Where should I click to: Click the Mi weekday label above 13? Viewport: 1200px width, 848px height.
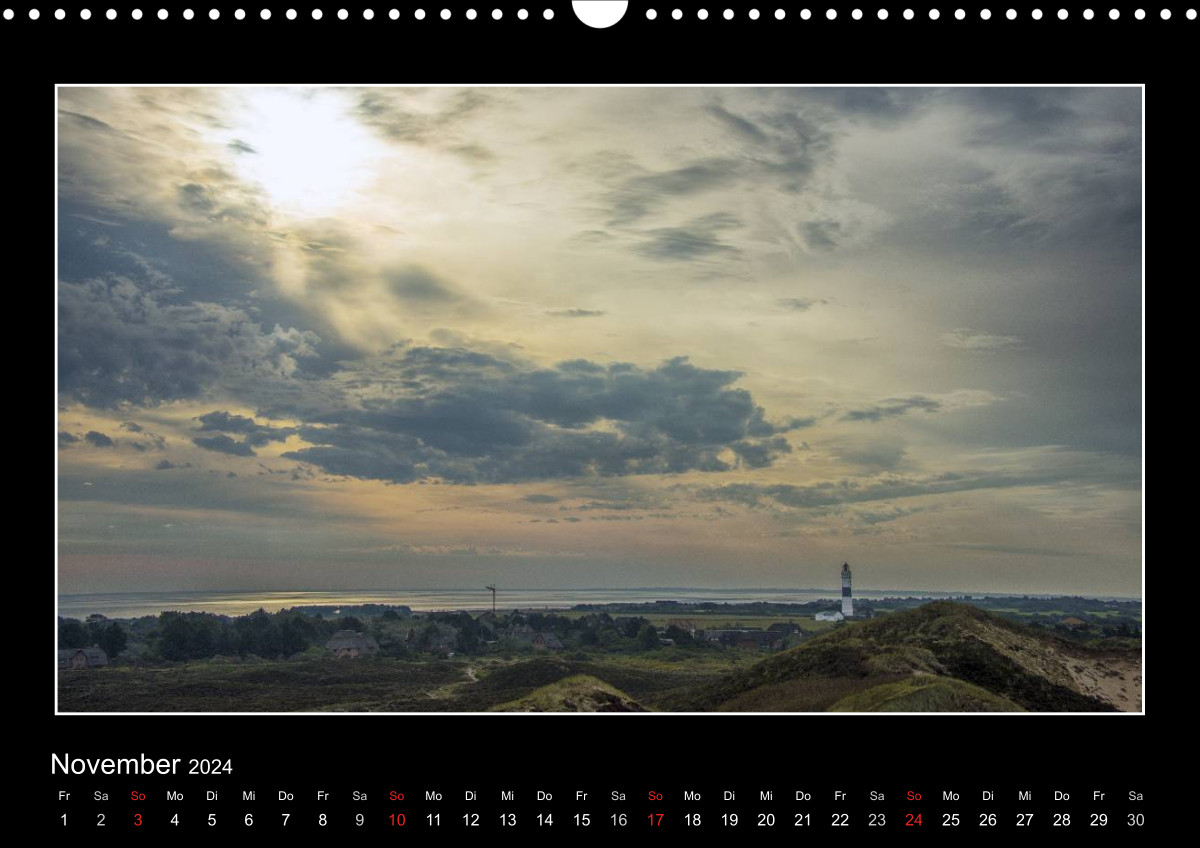508,796
